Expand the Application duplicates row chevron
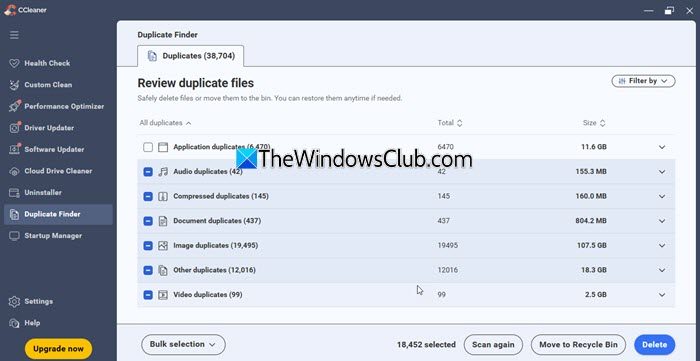This screenshot has height=361, width=700. pos(662,147)
